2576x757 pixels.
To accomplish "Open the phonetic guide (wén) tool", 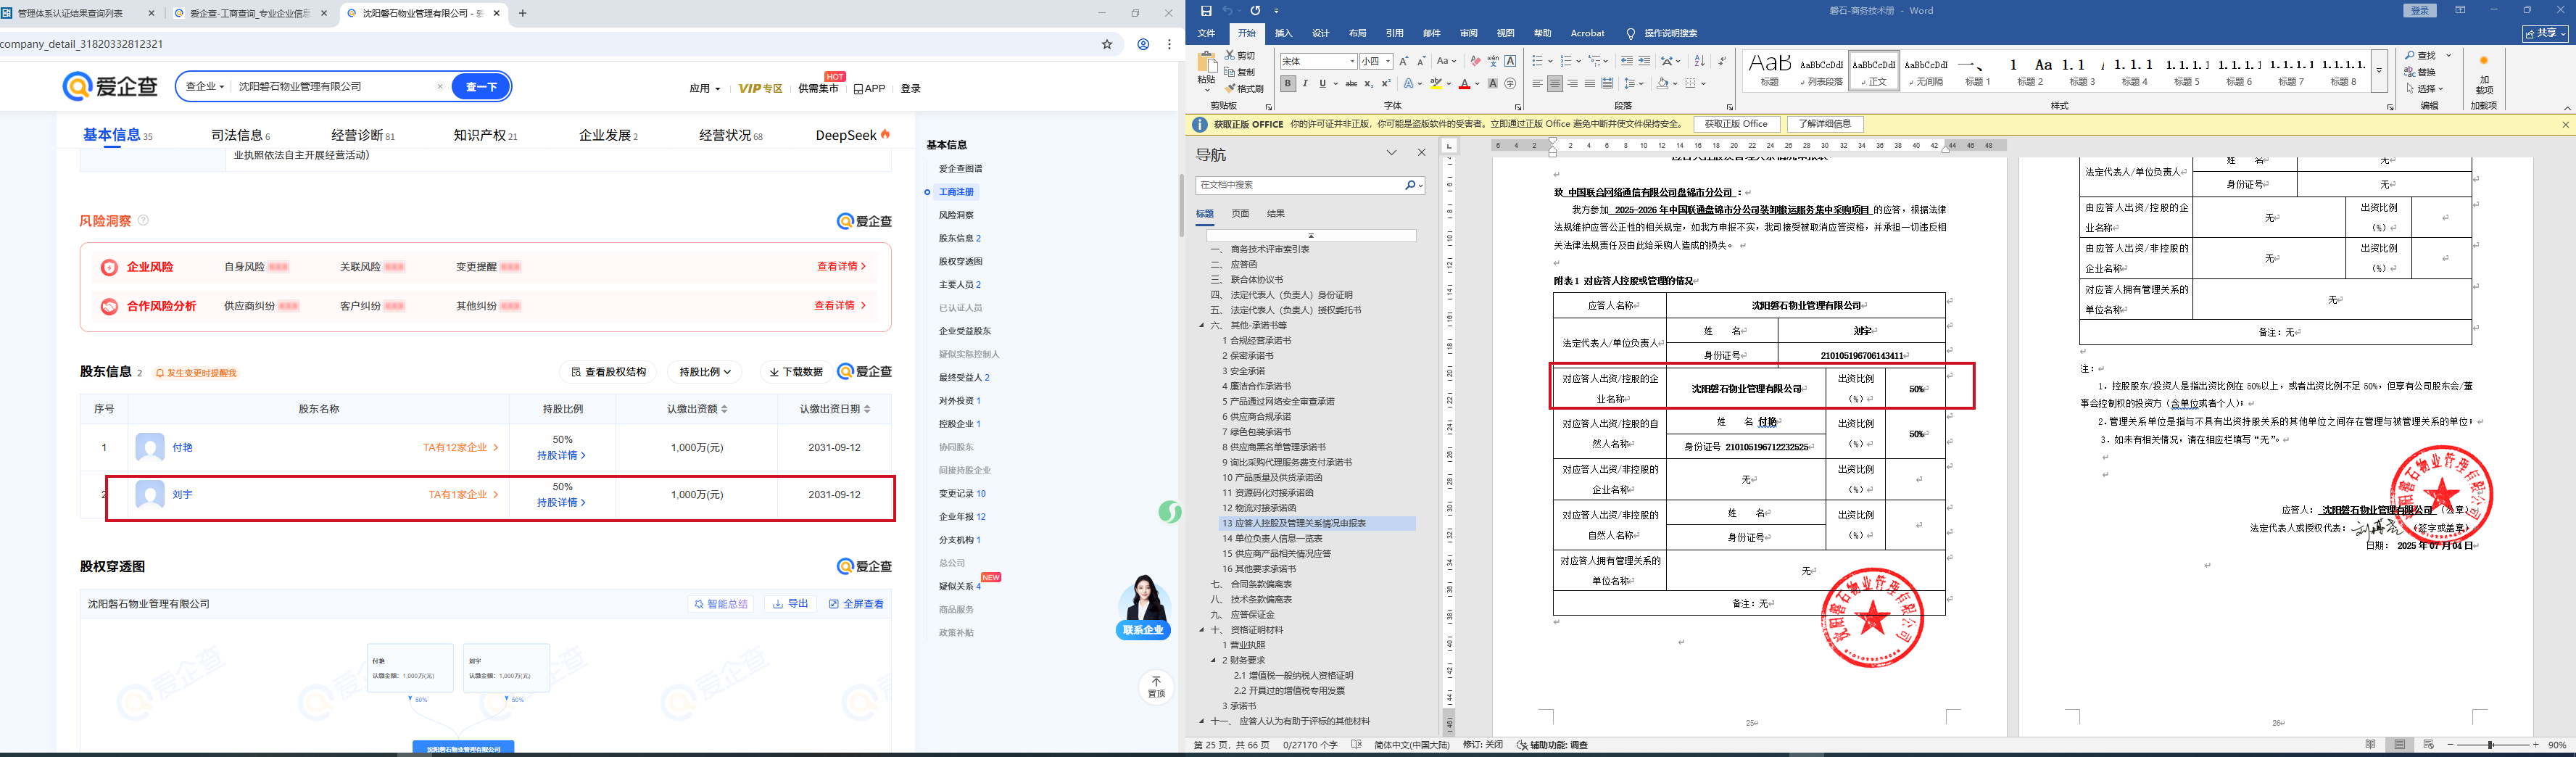I will [x=1493, y=61].
